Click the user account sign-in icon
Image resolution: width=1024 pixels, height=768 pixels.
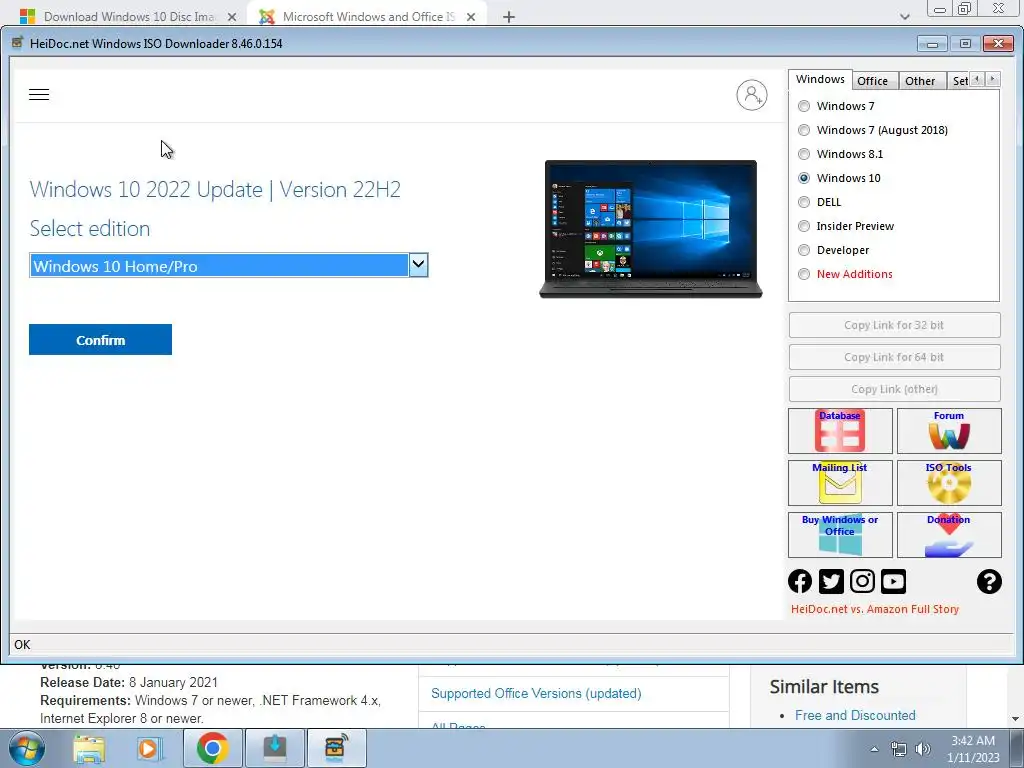[752, 95]
